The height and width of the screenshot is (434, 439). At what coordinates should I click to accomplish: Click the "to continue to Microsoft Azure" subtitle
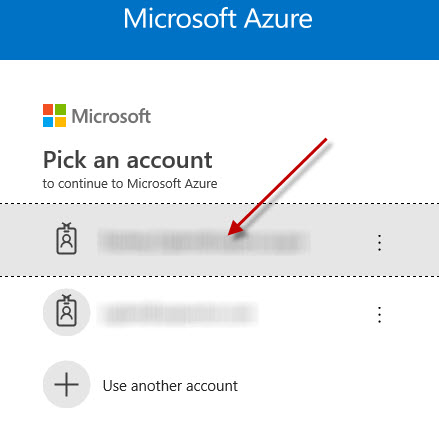(x=130, y=184)
